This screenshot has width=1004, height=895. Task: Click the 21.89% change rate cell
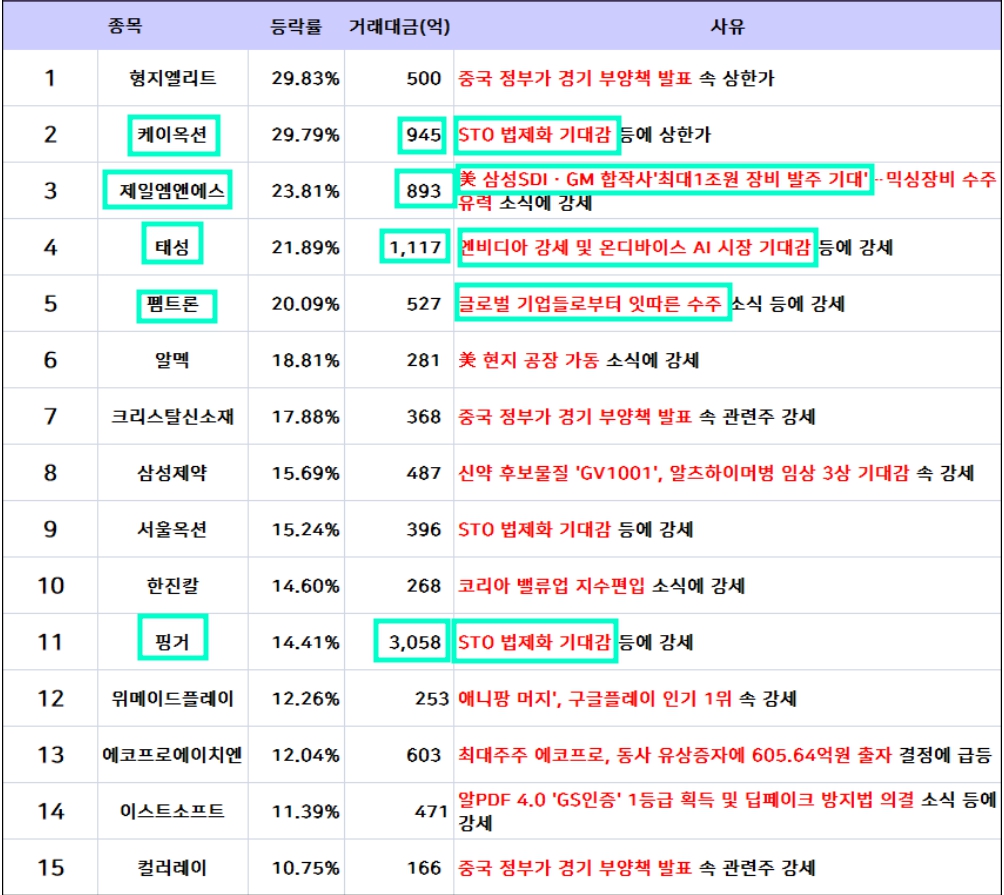point(305,247)
